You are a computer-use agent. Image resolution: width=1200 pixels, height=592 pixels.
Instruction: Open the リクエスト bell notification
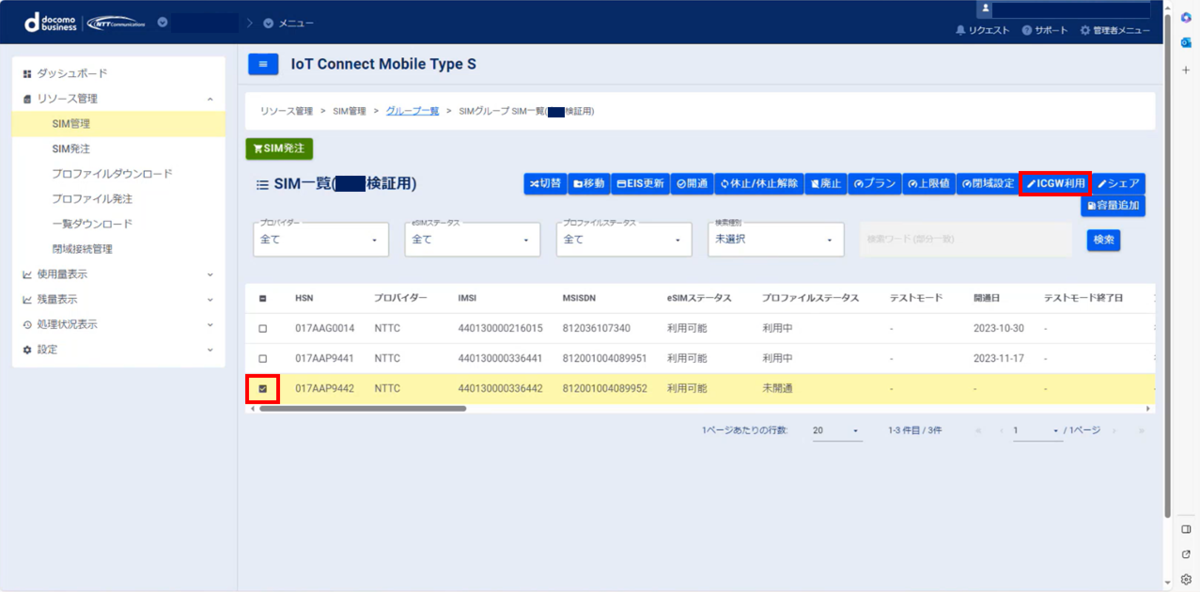click(983, 31)
